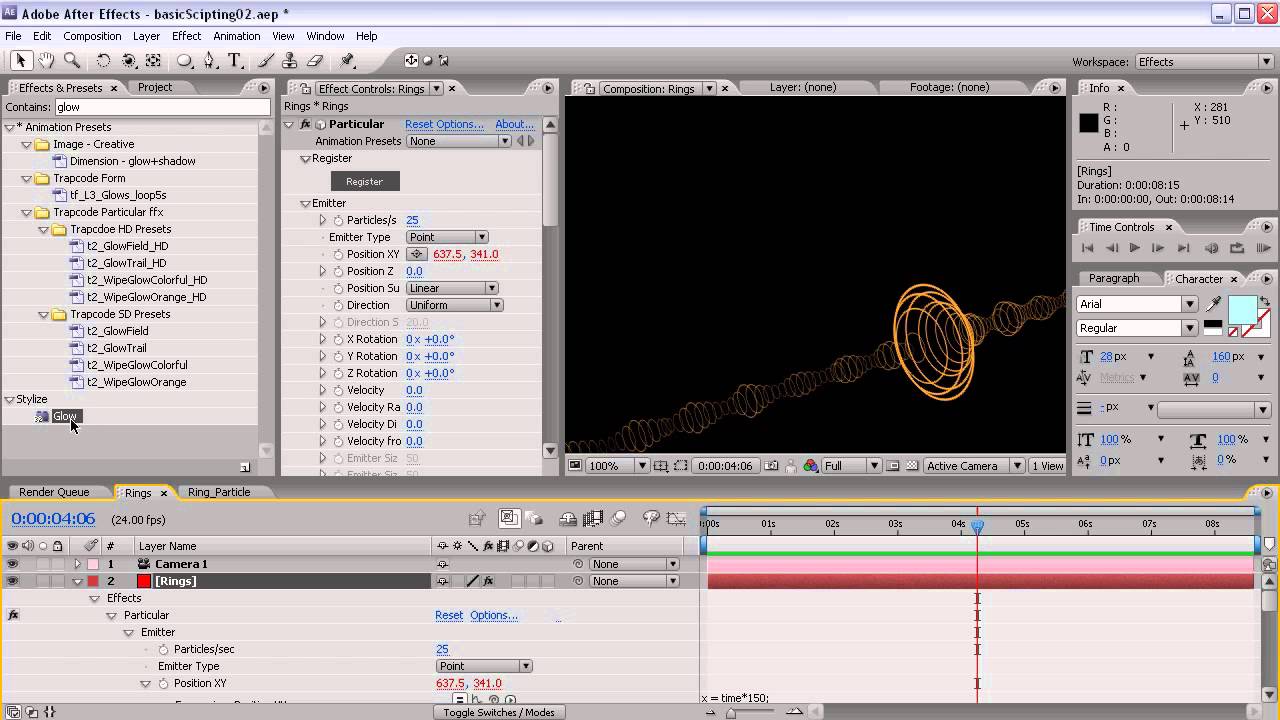Select the Pen tool

click(209, 61)
